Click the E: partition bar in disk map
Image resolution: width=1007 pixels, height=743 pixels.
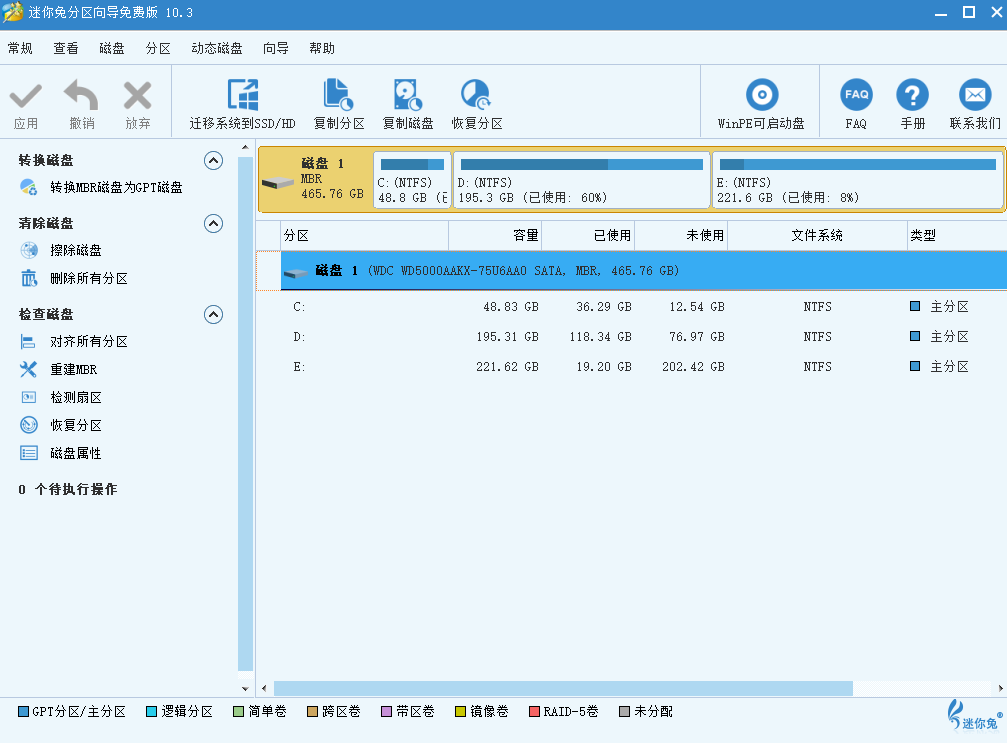pyautogui.click(x=857, y=180)
